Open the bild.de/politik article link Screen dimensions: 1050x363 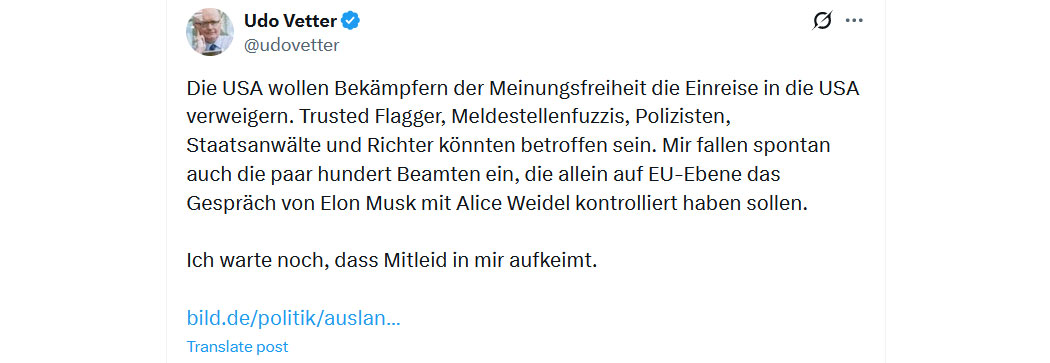pyautogui.click(x=293, y=317)
